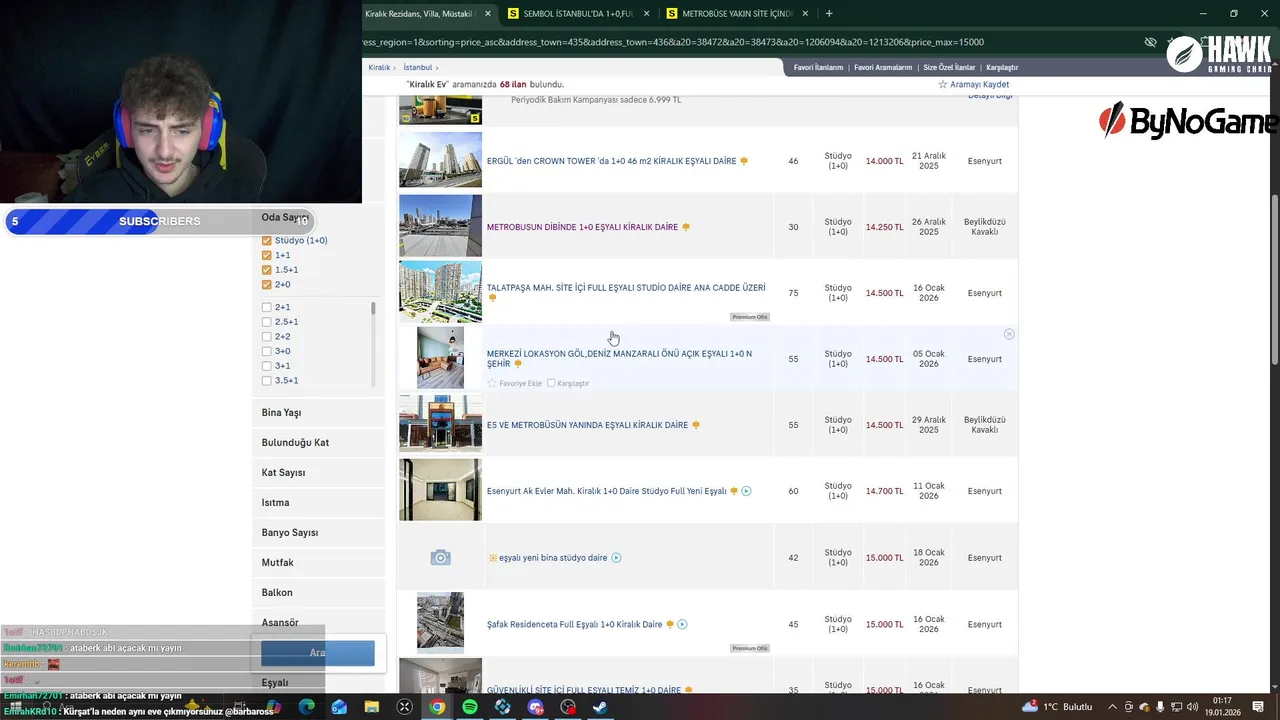The width and height of the screenshot is (1280, 720).
Task: Play video icon on eşyalı yeni bina listing
Action: (x=616, y=558)
